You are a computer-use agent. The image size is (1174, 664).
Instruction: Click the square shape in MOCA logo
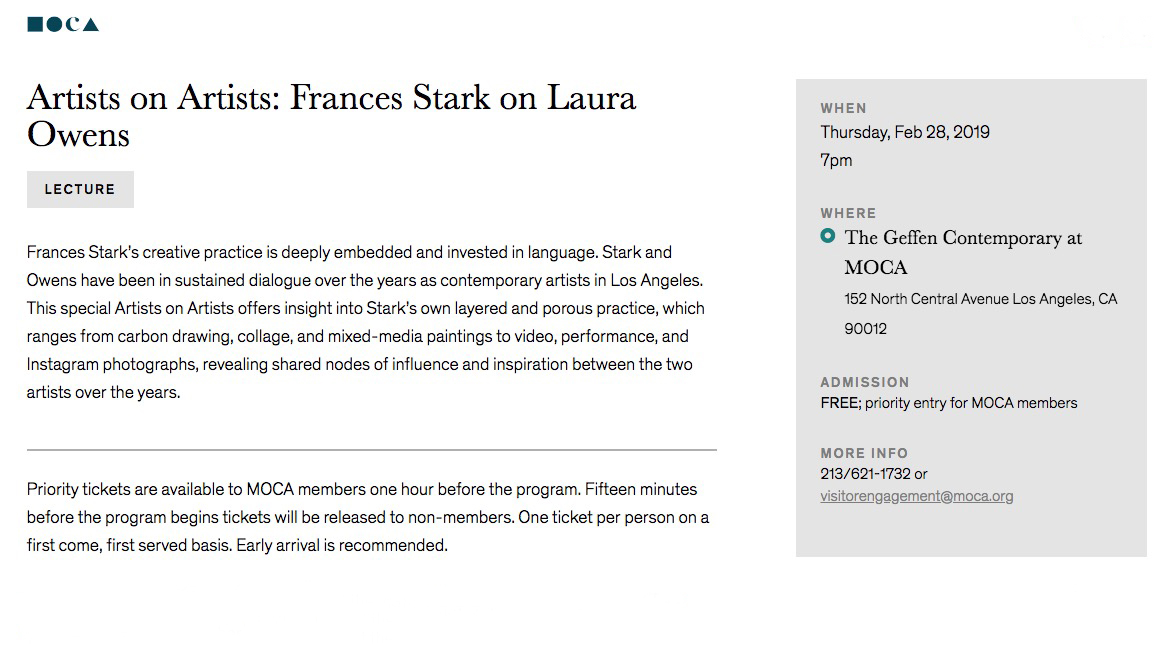tap(34, 24)
